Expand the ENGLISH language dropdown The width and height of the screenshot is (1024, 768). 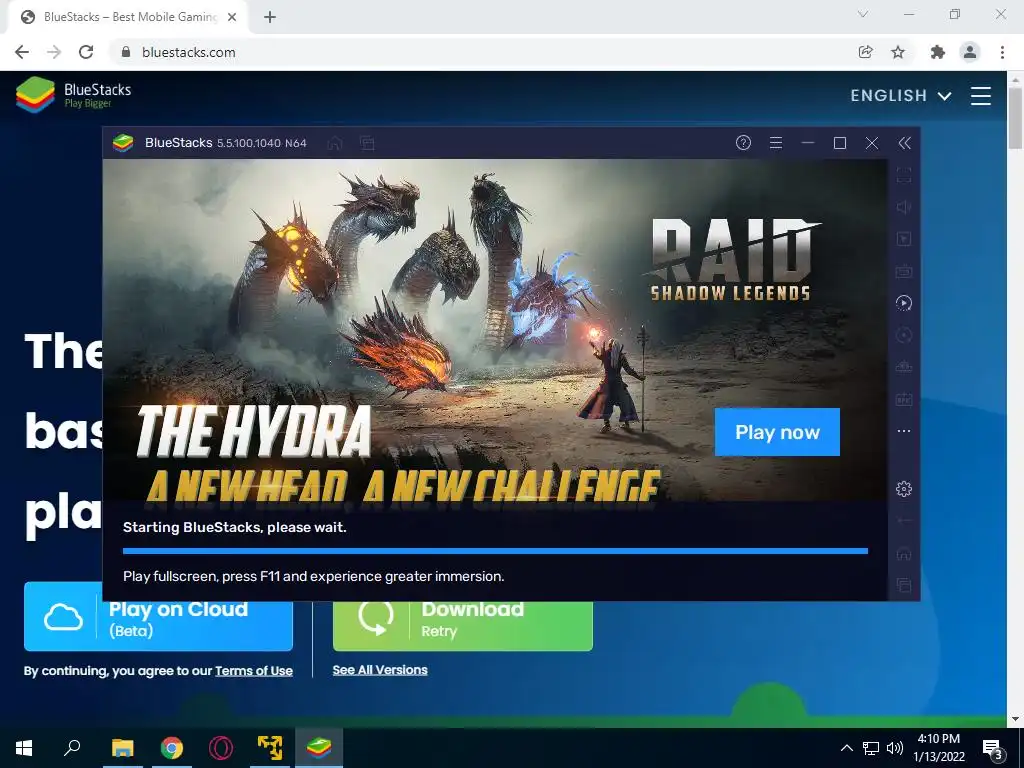tap(901, 95)
